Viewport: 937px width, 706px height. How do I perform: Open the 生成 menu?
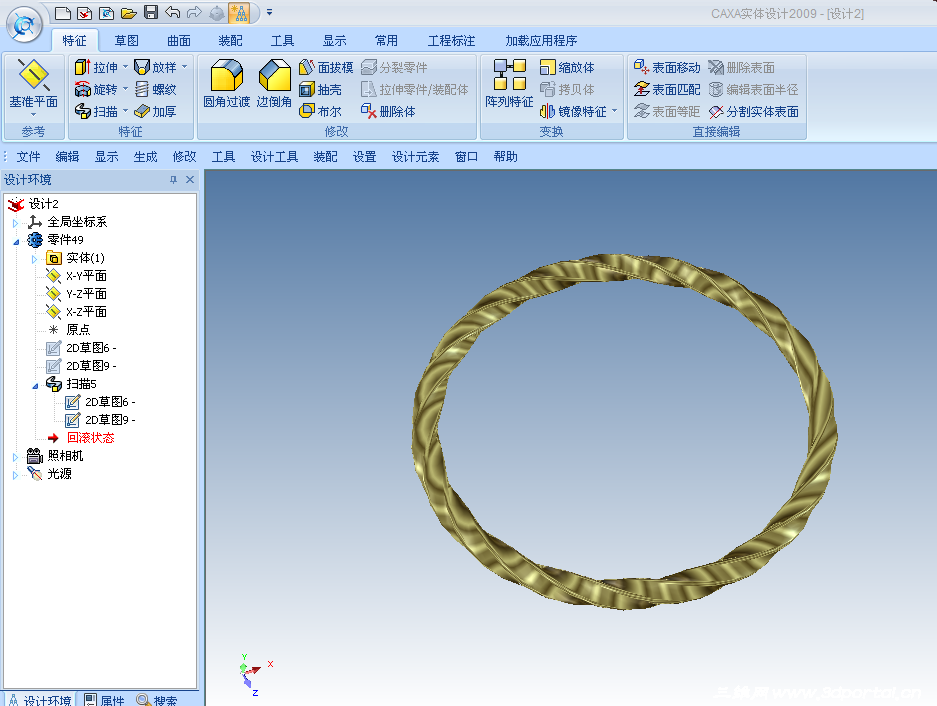[145, 157]
